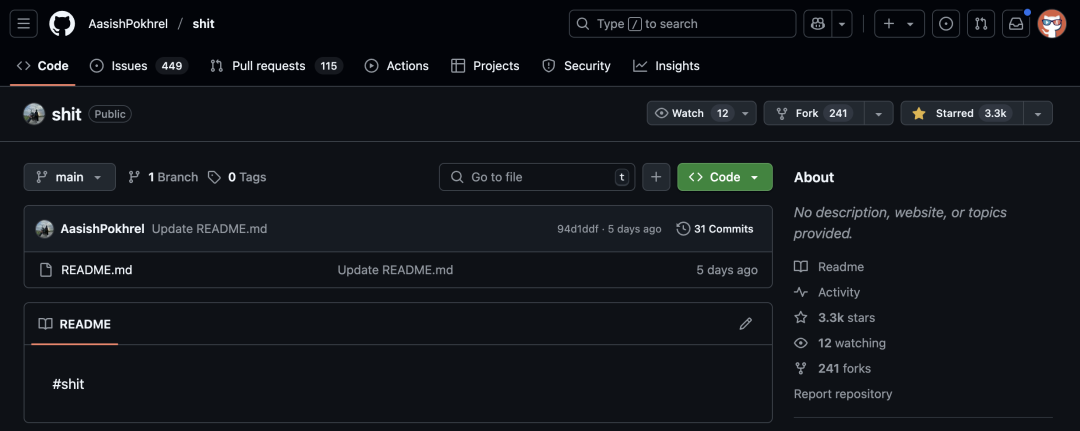Expand the star lists dropdown arrow
The height and width of the screenshot is (431, 1080).
tap(1038, 114)
